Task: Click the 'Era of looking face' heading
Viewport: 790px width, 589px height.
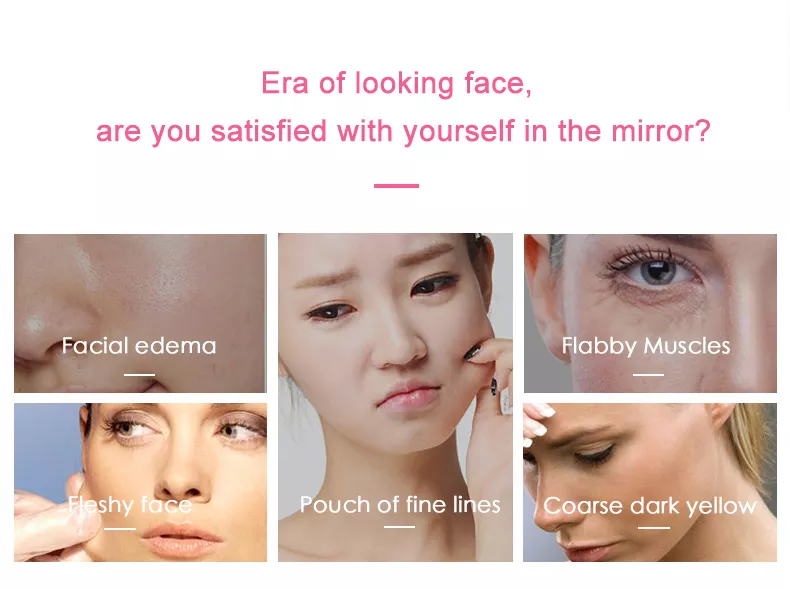Action: pyautogui.click(x=397, y=83)
